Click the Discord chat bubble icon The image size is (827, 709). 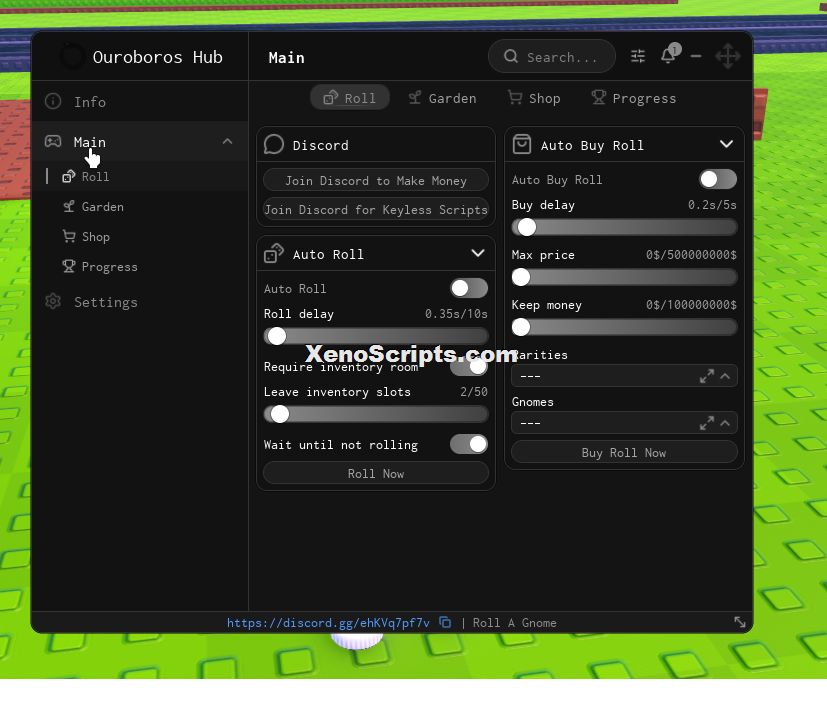click(274, 145)
